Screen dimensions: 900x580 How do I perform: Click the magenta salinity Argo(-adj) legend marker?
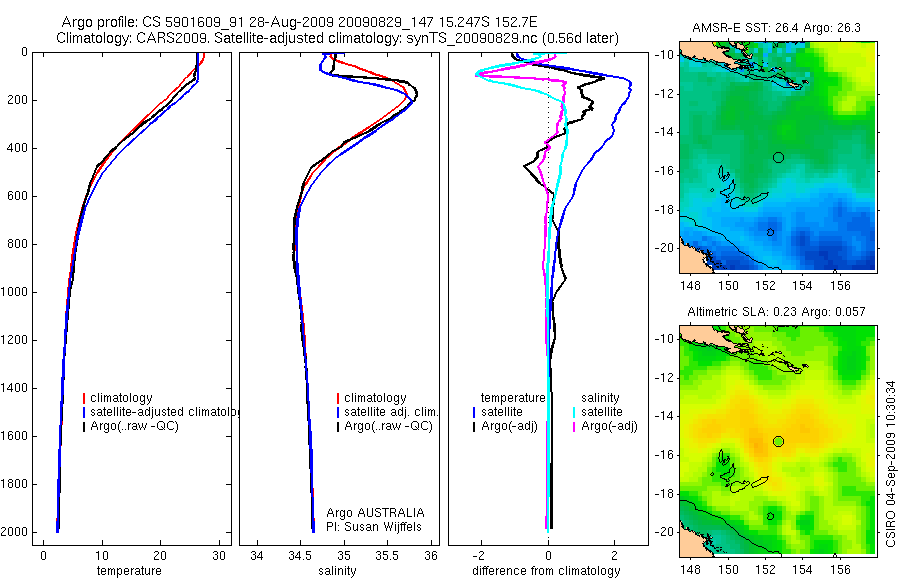pyautogui.click(x=575, y=426)
